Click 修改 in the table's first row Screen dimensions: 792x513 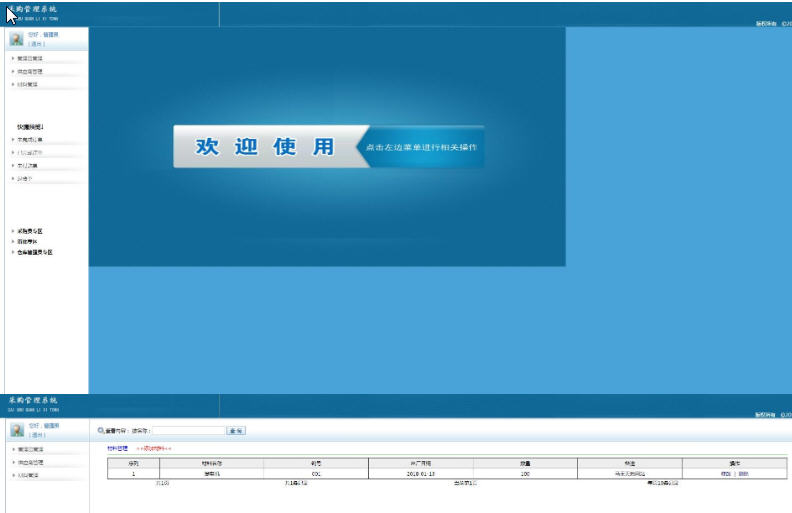click(726, 474)
